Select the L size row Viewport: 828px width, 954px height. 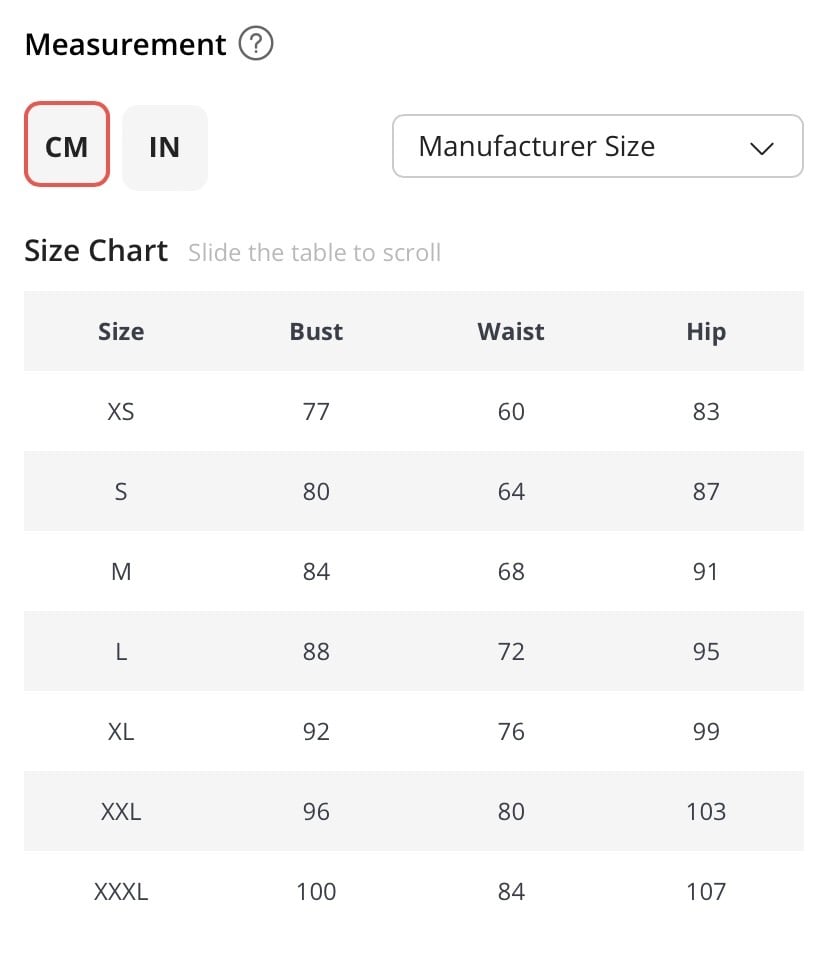414,651
